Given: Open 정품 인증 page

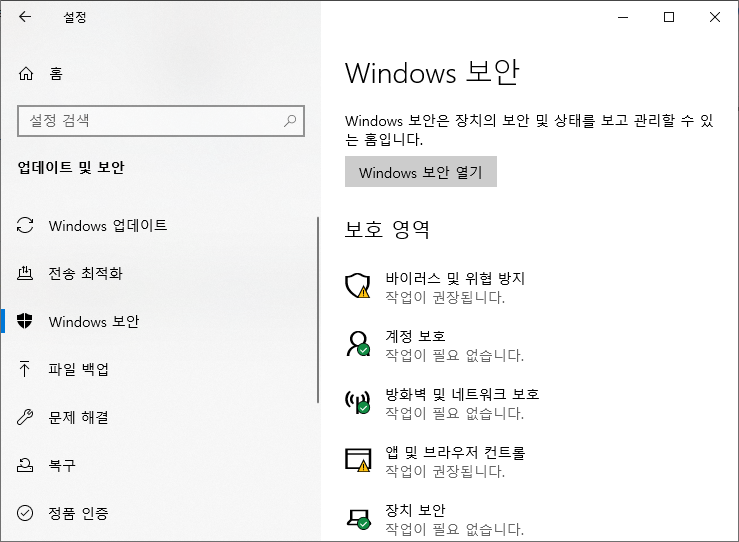Looking at the screenshot, I should coord(159,513).
